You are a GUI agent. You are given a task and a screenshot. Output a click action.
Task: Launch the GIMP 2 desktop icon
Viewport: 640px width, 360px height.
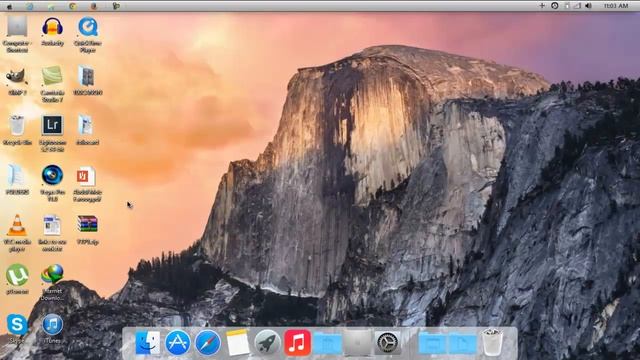(17, 77)
